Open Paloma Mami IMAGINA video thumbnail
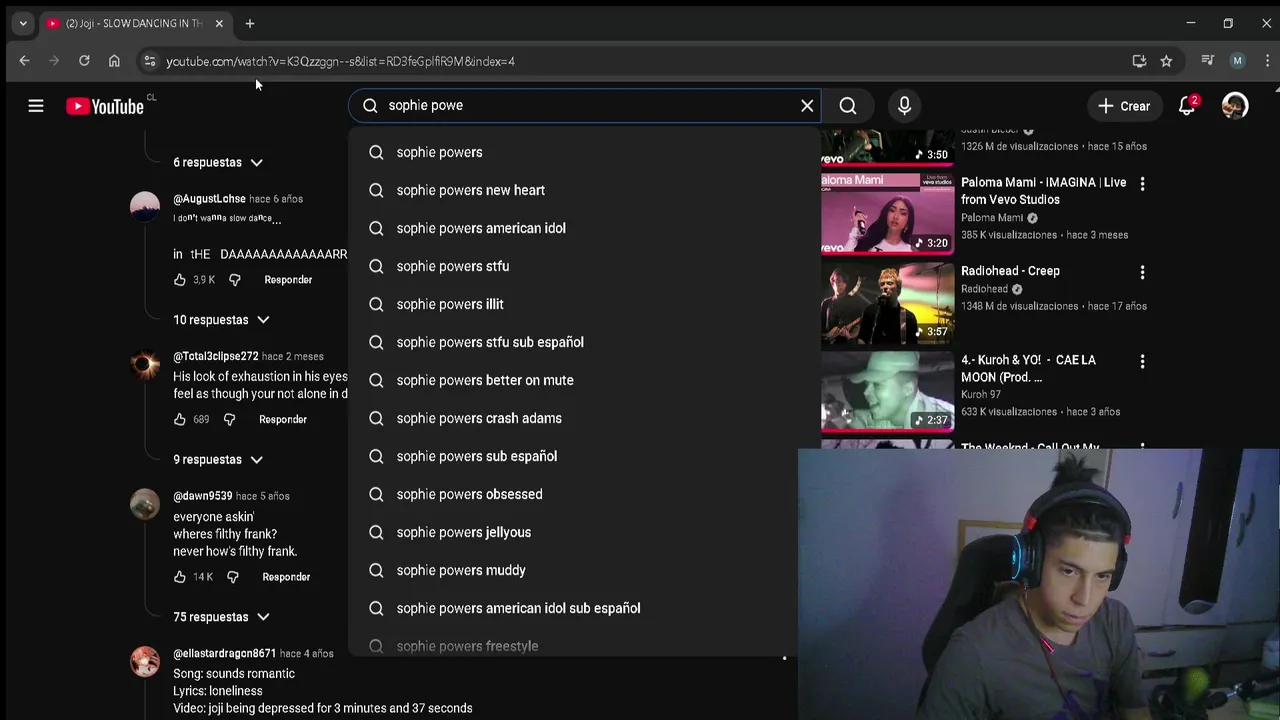This screenshot has height=720, width=1280. click(x=888, y=213)
